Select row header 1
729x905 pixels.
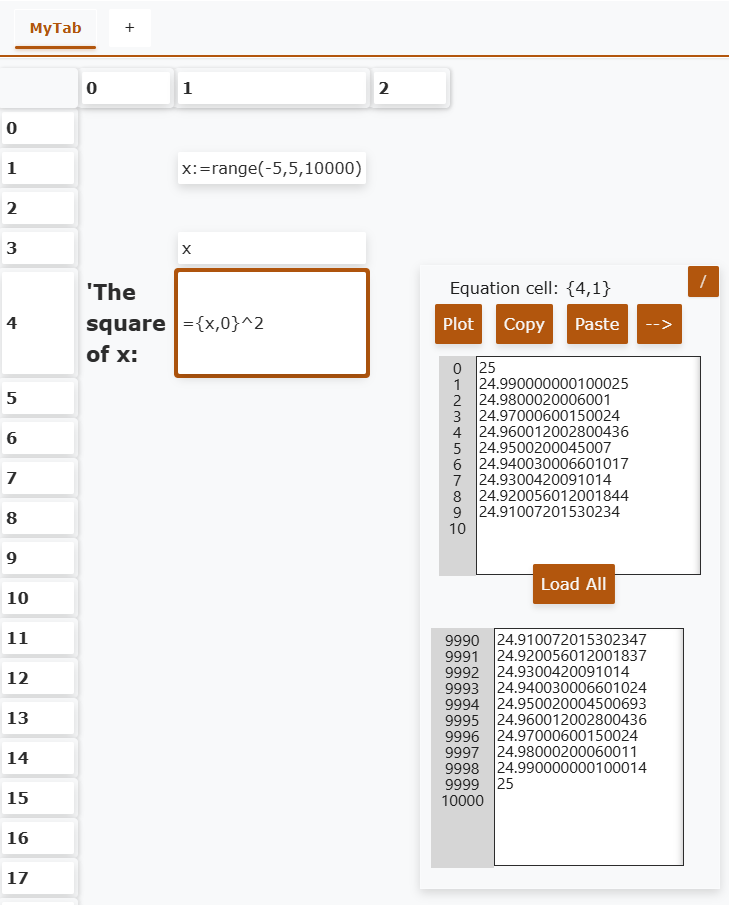point(38,168)
